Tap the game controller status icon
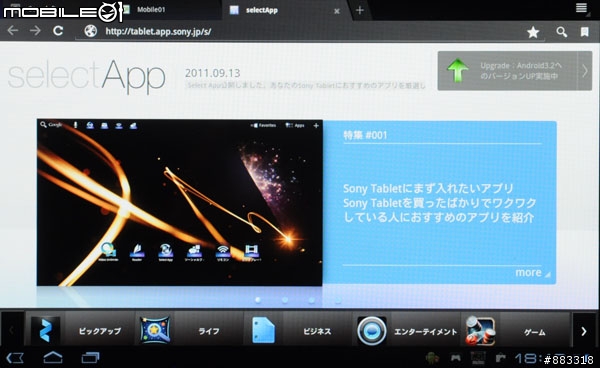Viewport: 600px width, 368px height. click(x=455, y=358)
